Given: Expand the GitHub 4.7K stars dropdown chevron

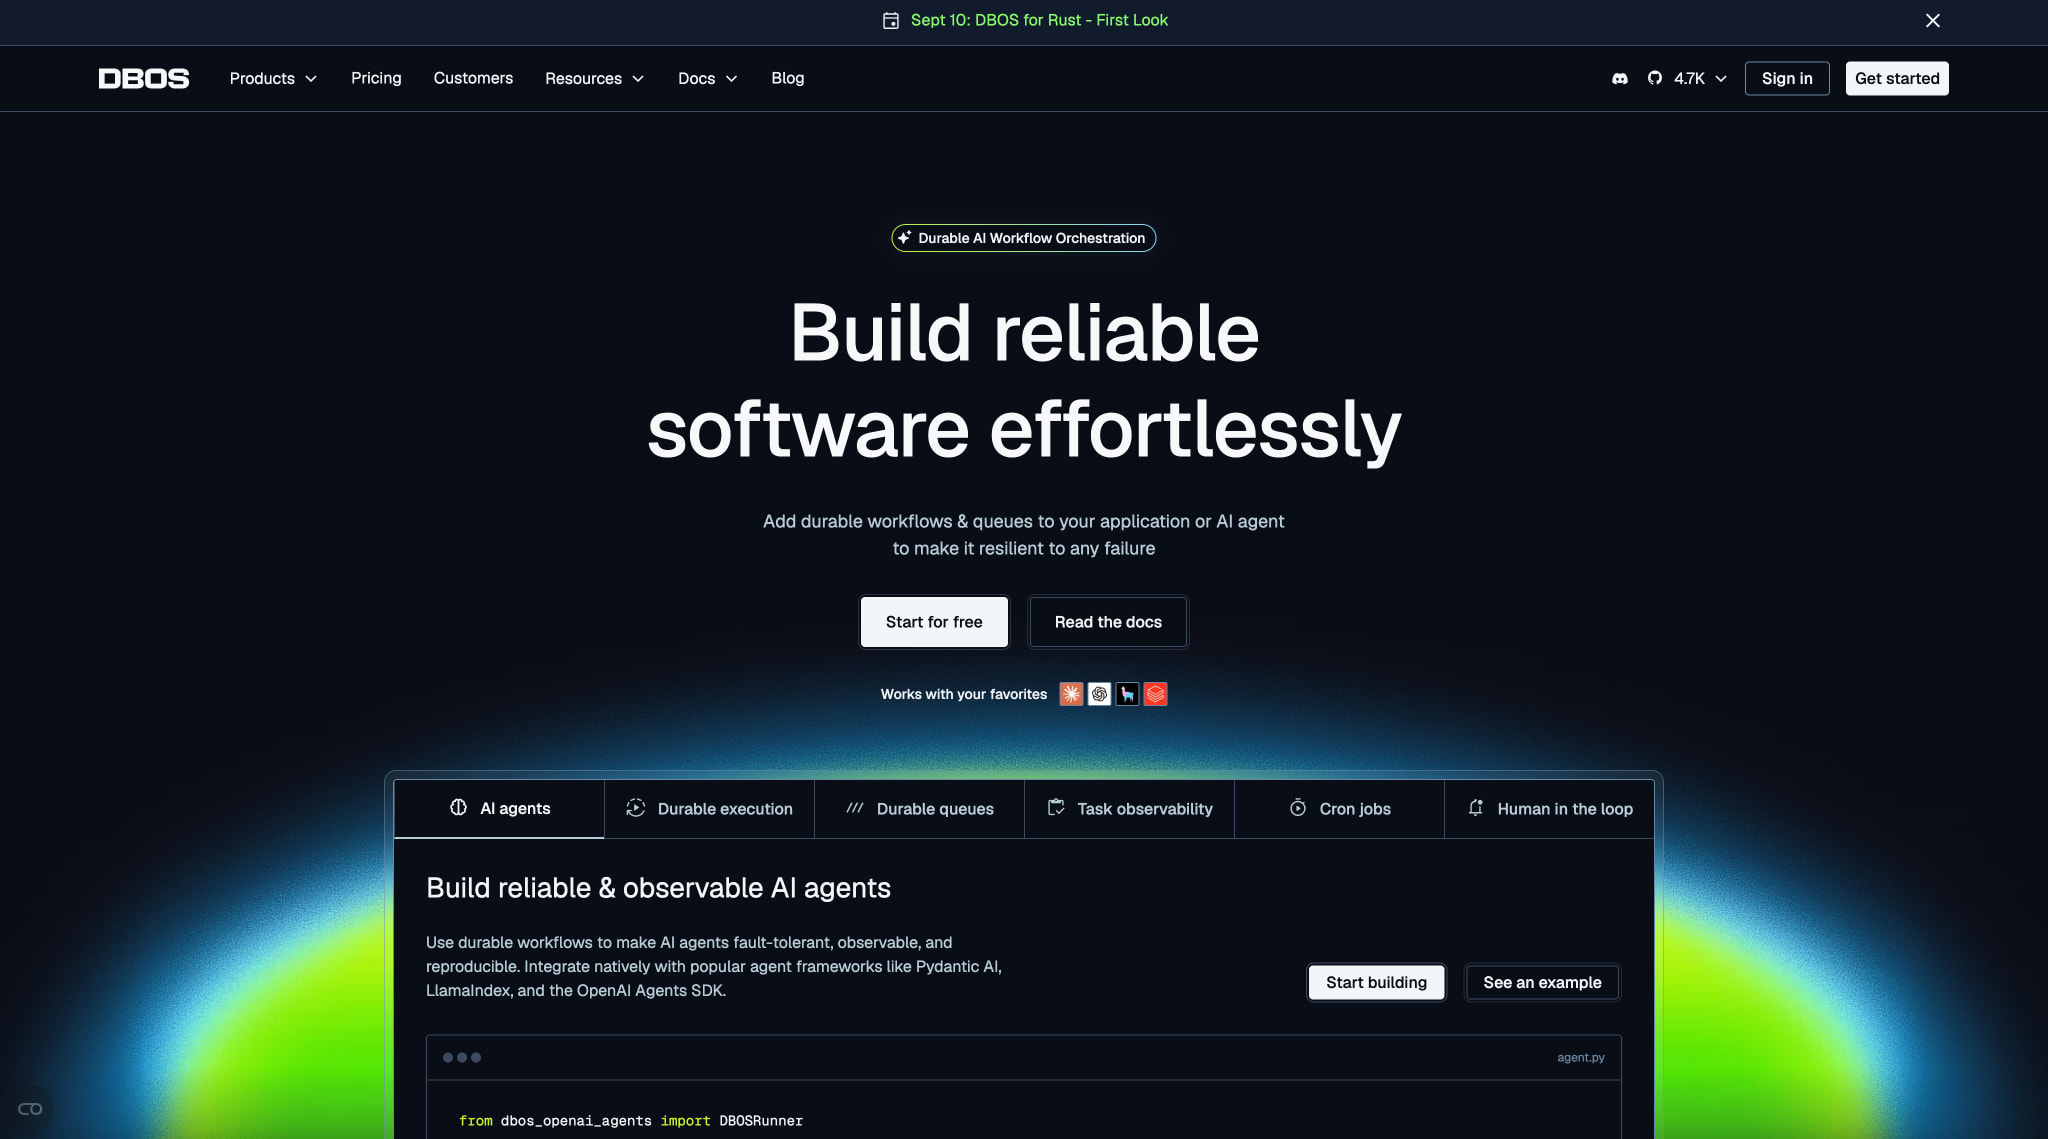Looking at the screenshot, I should (x=1721, y=78).
